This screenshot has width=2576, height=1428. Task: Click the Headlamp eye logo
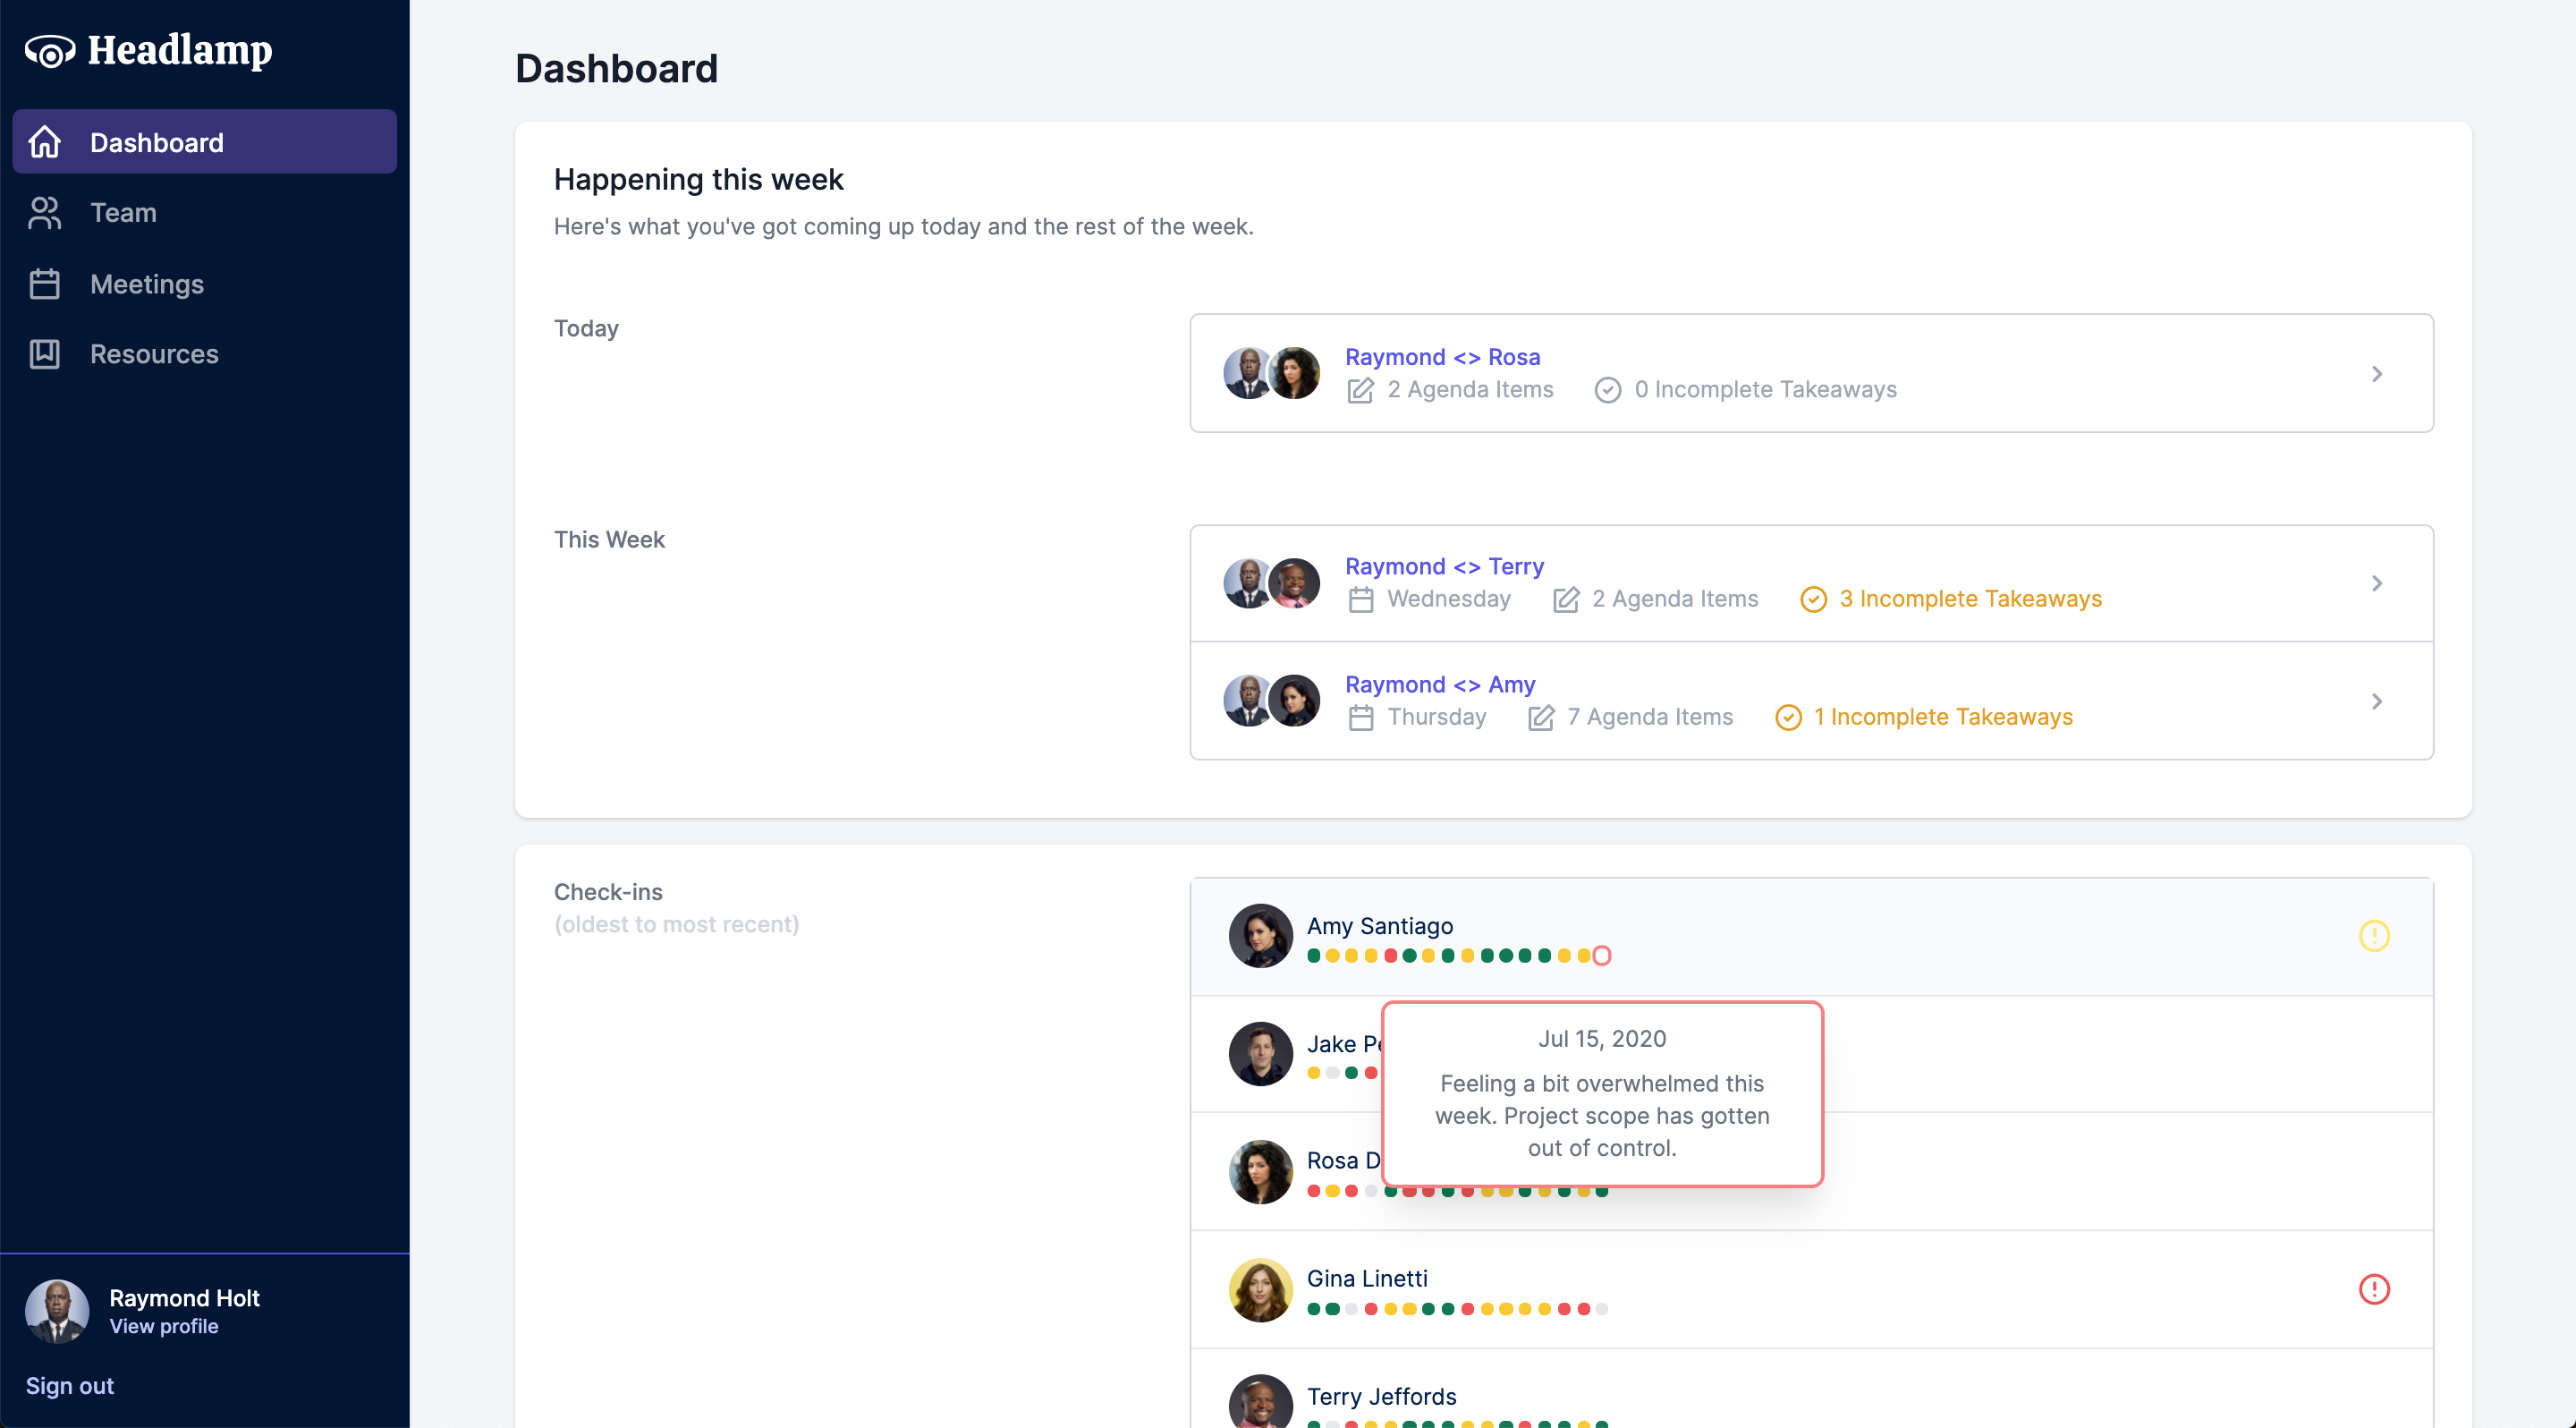pos(50,51)
